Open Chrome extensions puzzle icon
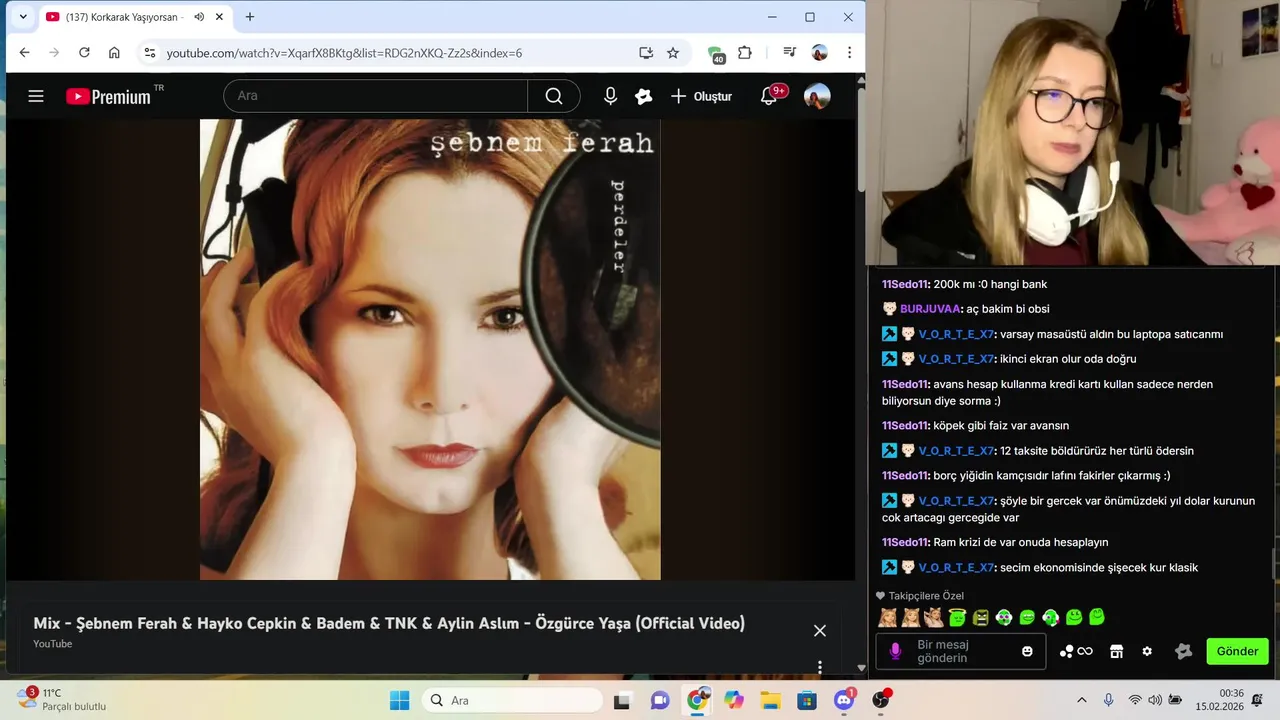1280x720 pixels. [x=745, y=52]
